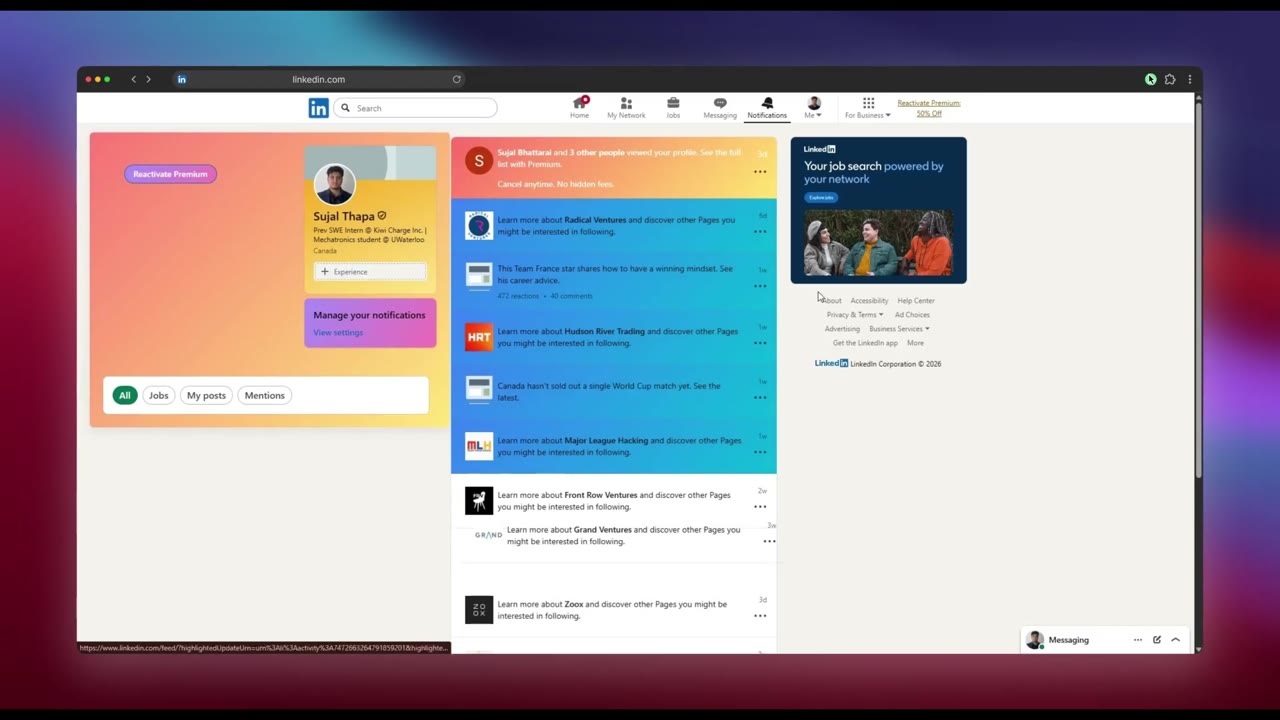Open options for Zoox notification
Image resolution: width=1280 pixels, height=720 pixels.
pos(760,616)
